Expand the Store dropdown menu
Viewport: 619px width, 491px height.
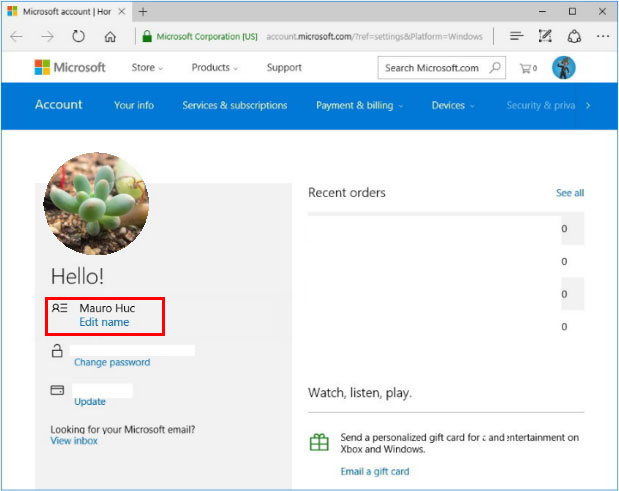(x=147, y=67)
